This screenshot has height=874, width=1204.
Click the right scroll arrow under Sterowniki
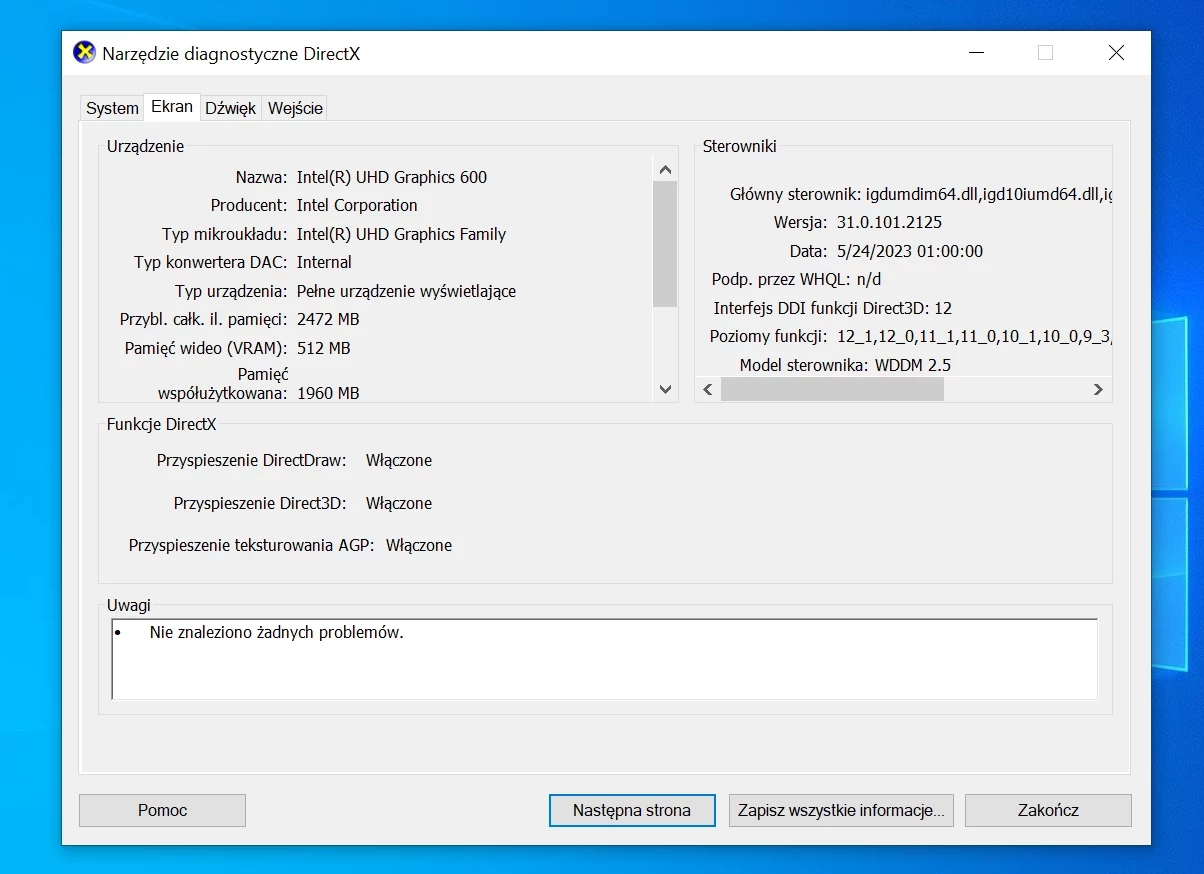click(x=1097, y=389)
